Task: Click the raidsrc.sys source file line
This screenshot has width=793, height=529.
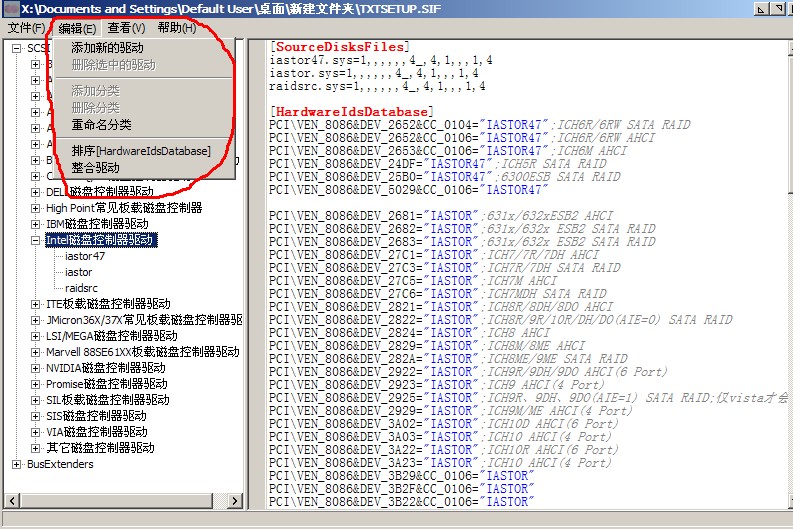Action: (x=377, y=86)
